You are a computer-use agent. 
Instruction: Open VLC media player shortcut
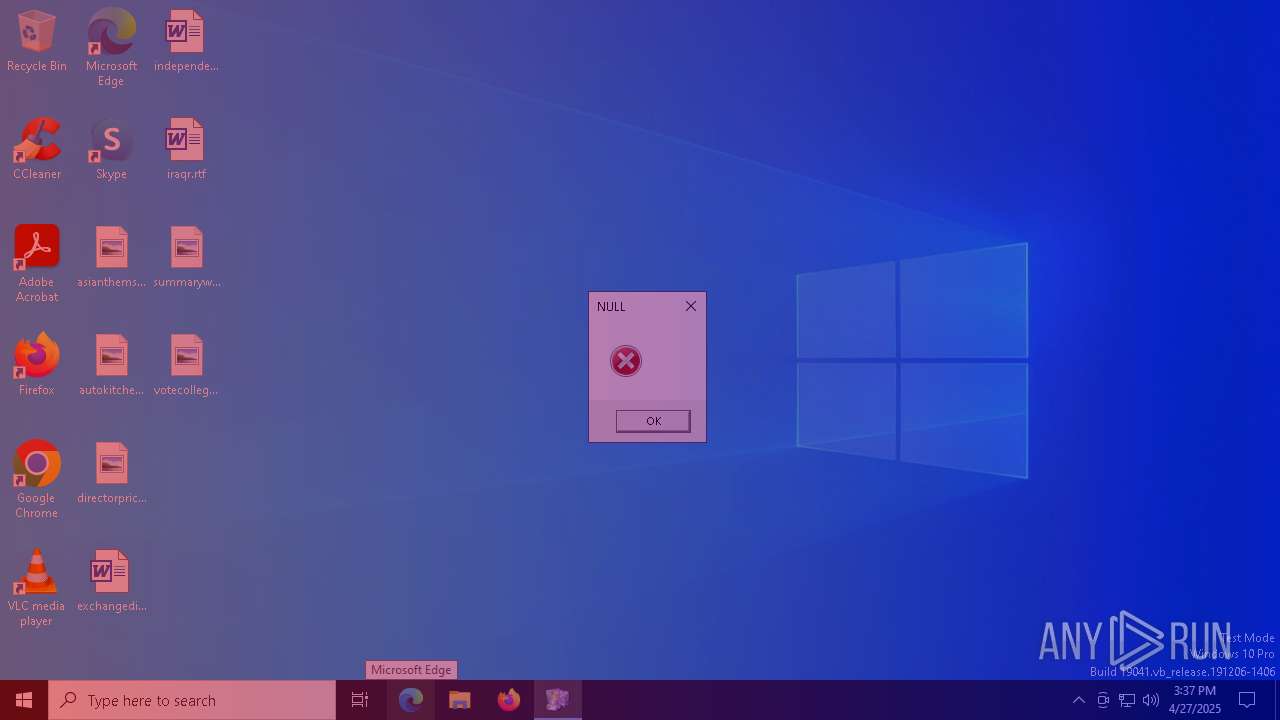(37, 587)
